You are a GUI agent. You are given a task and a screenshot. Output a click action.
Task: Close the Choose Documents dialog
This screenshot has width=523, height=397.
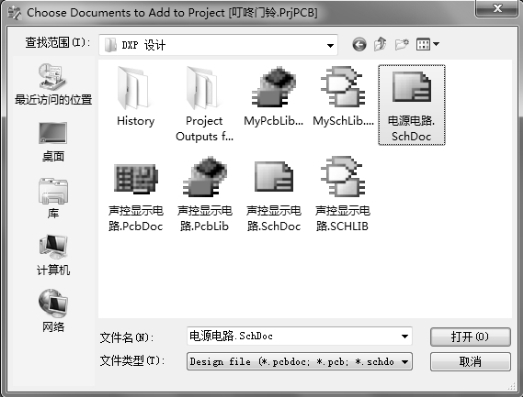[497, 8]
